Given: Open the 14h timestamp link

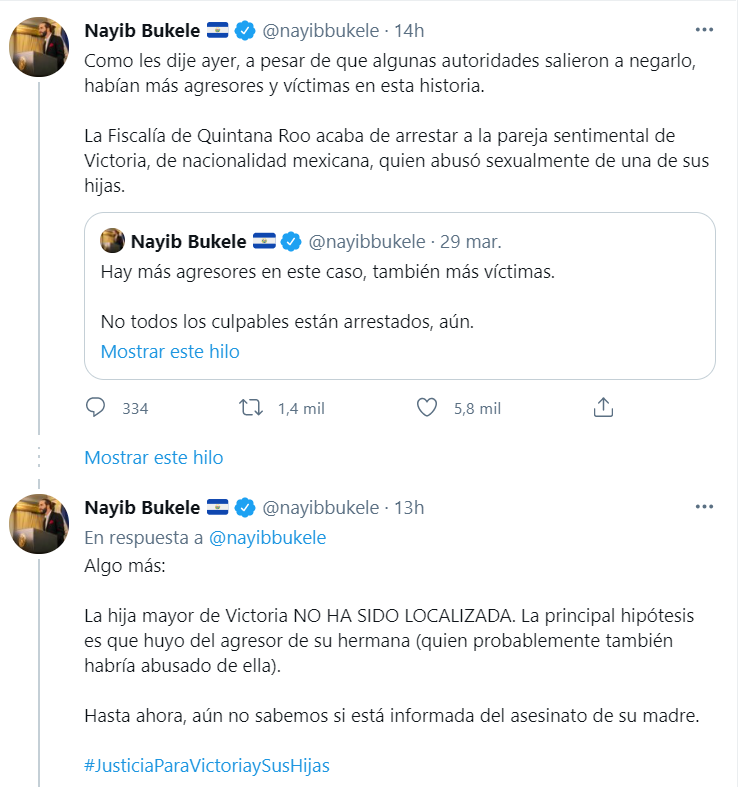Looking at the screenshot, I should (410, 30).
